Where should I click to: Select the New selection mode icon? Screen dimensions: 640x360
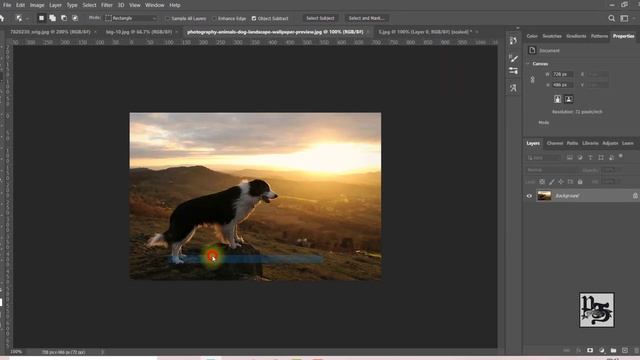(41, 18)
